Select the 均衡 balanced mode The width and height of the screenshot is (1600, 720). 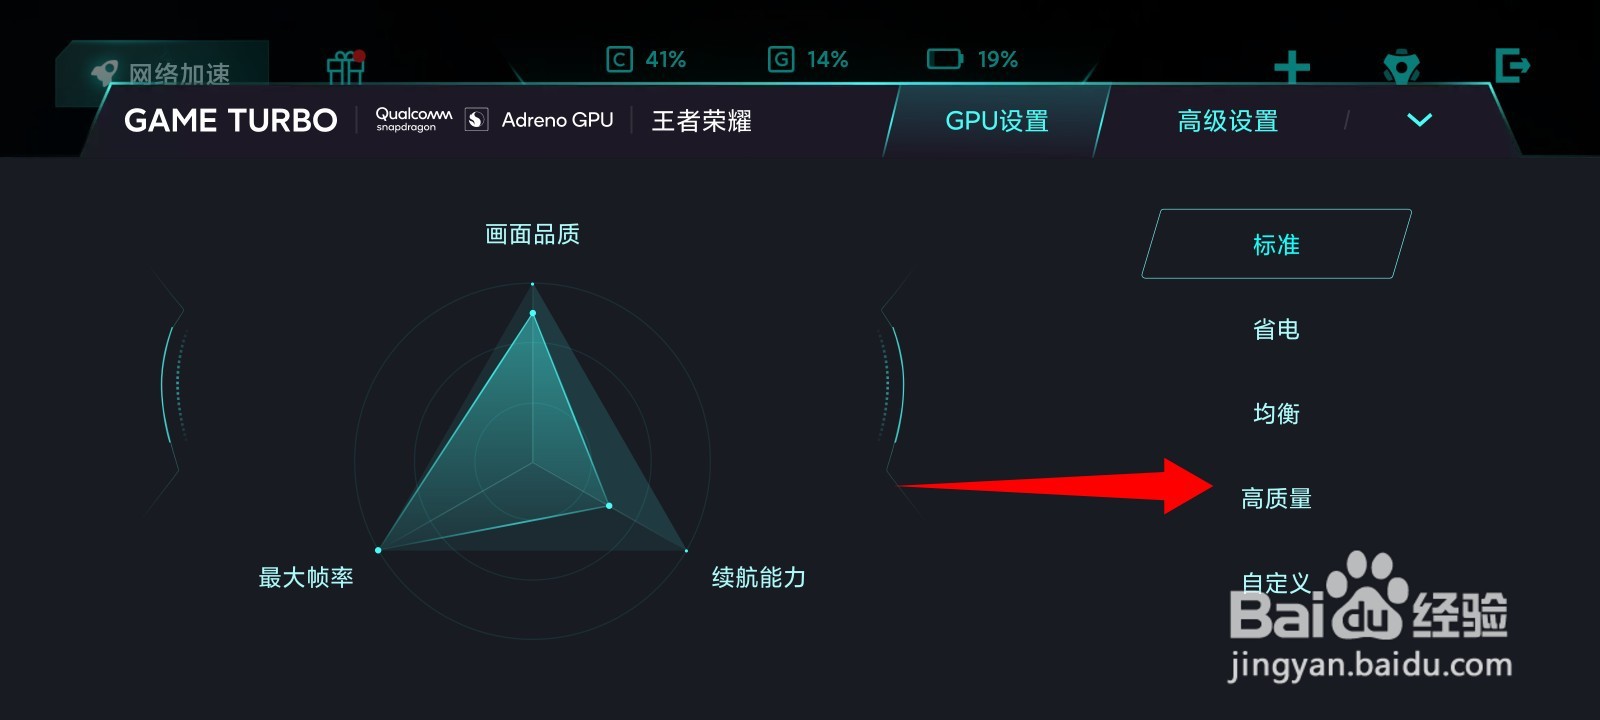[1276, 413]
